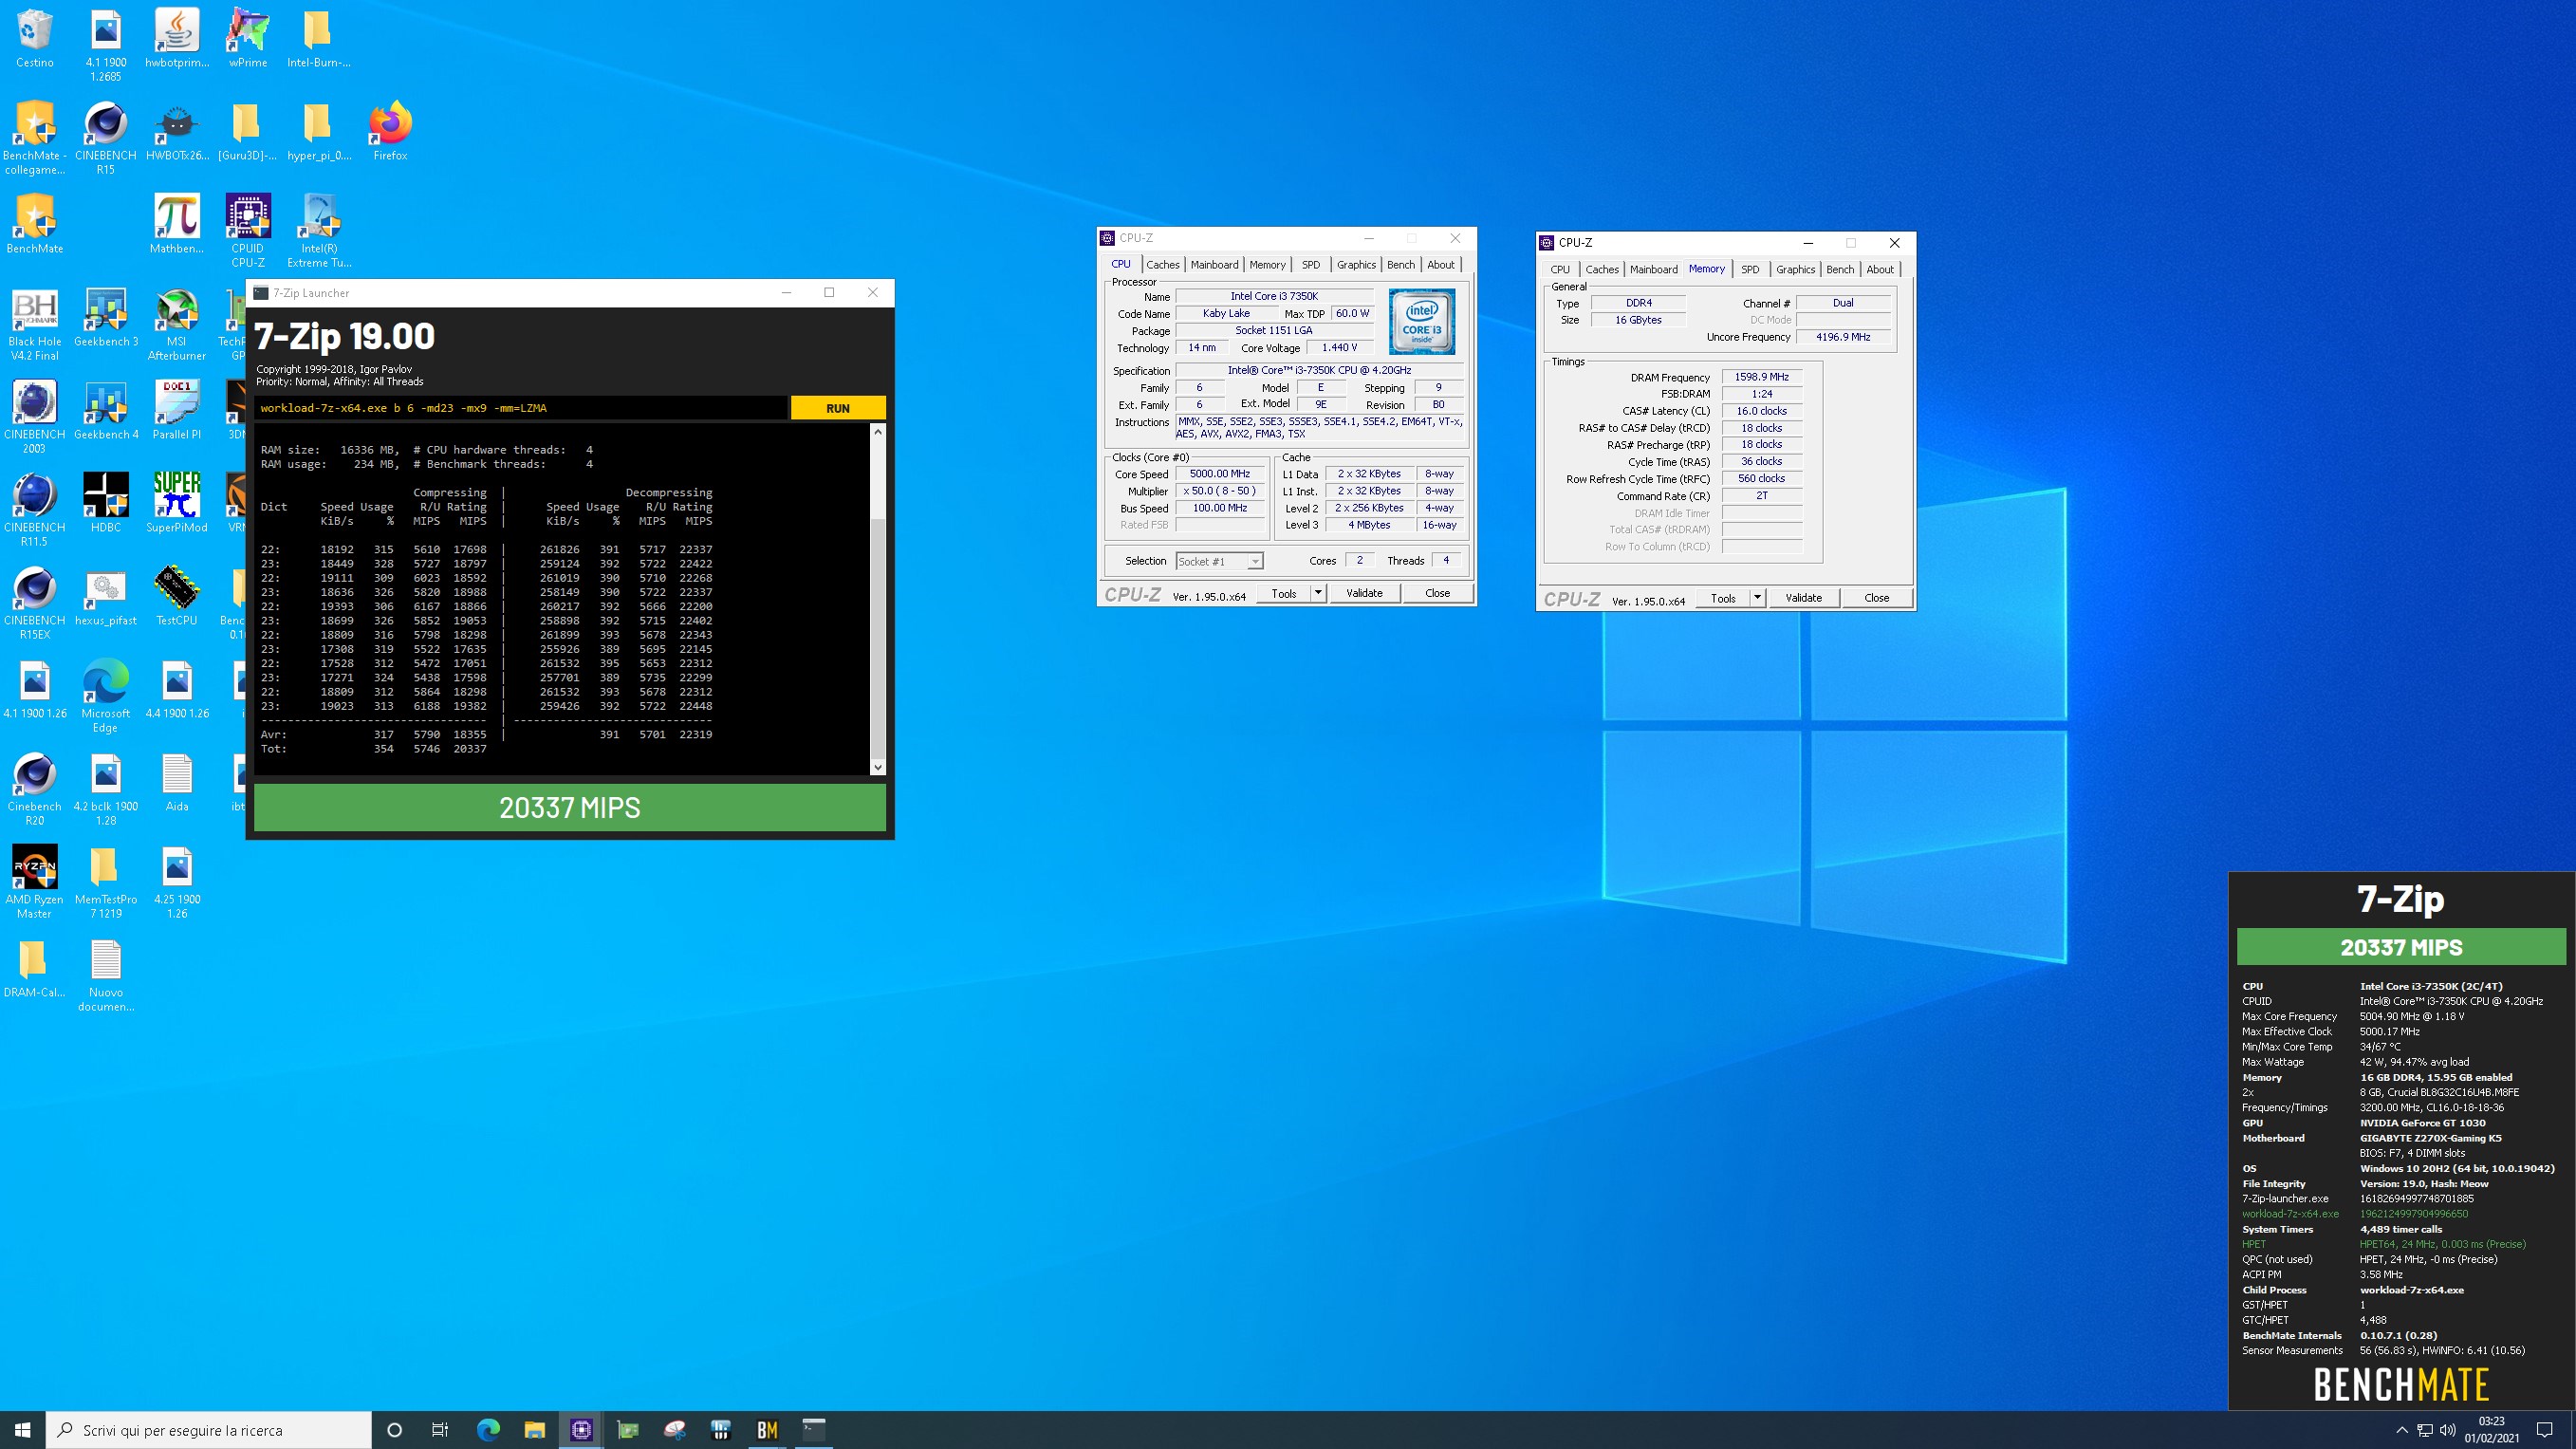Show hidden system tray icons
2576x1449 pixels.
pyautogui.click(x=2401, y=1430)
